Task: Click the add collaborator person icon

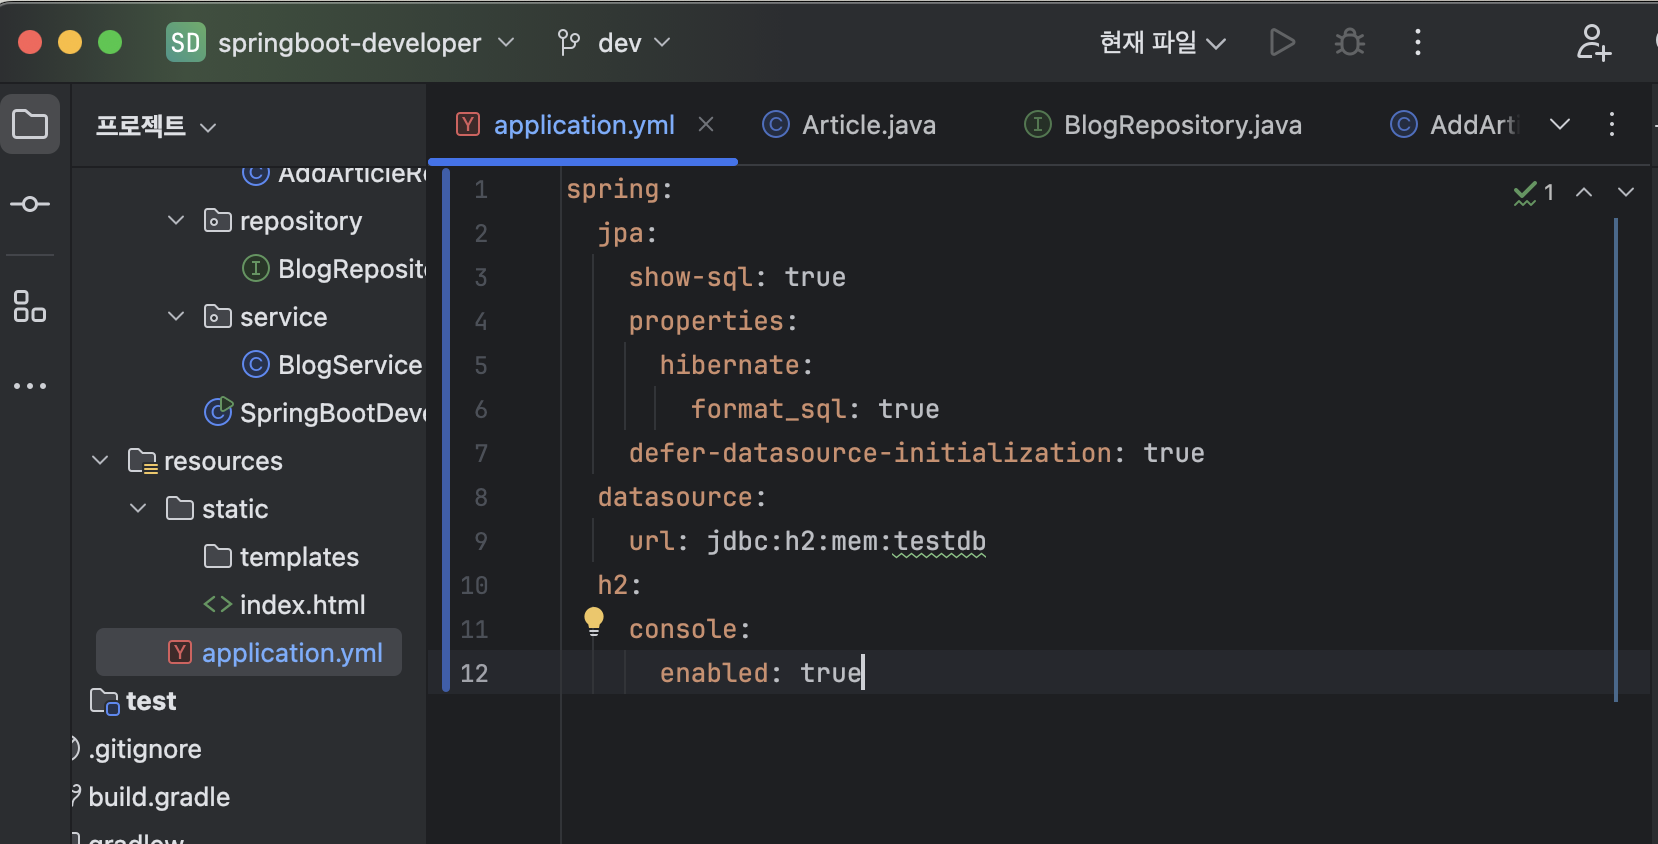Action: [x=1593, y=42]
